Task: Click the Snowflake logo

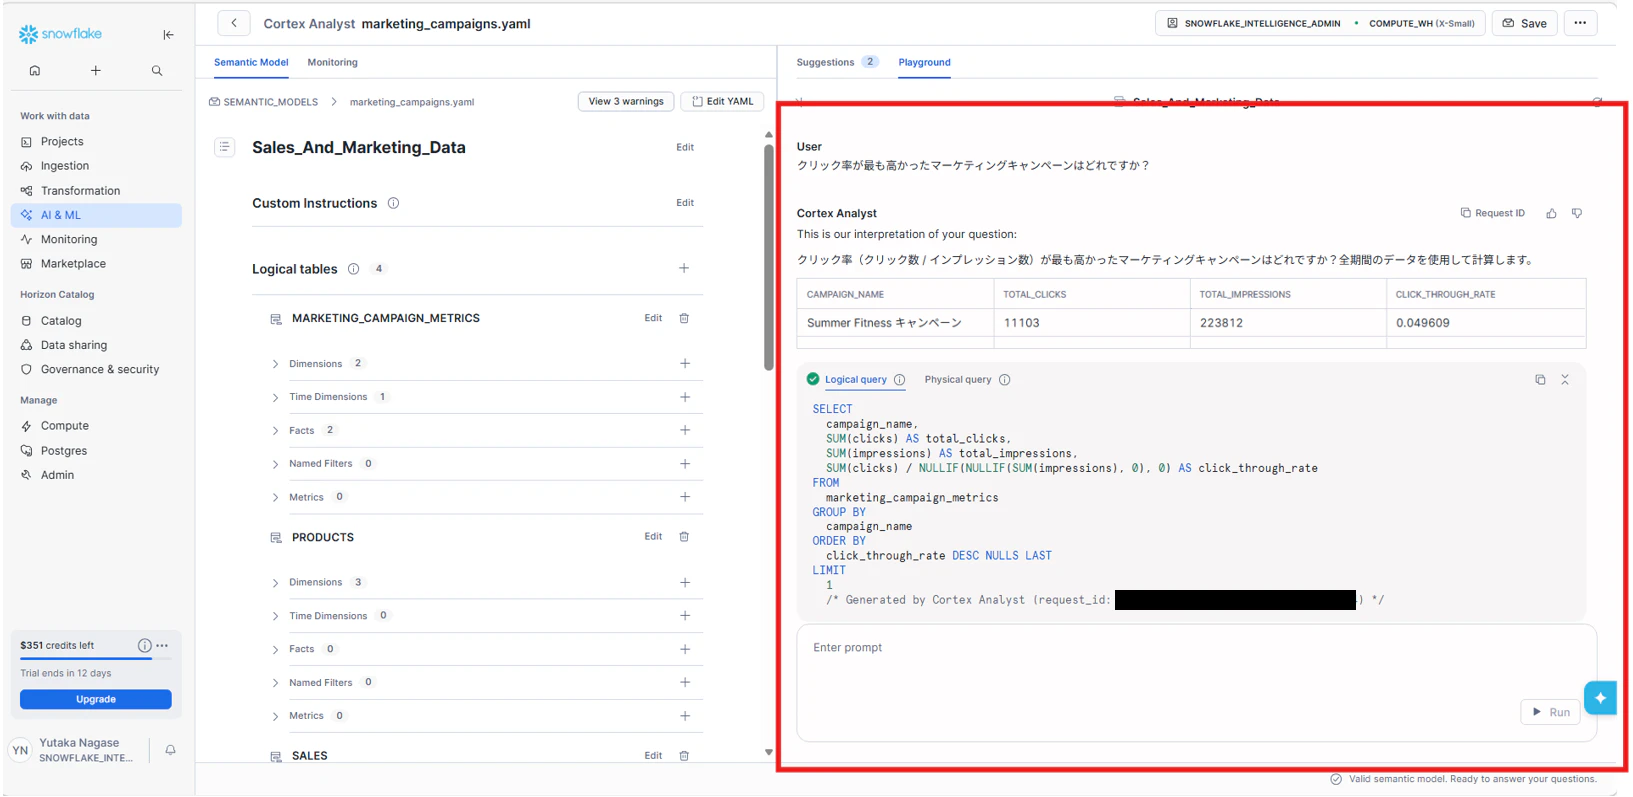Action: [60, 34]
